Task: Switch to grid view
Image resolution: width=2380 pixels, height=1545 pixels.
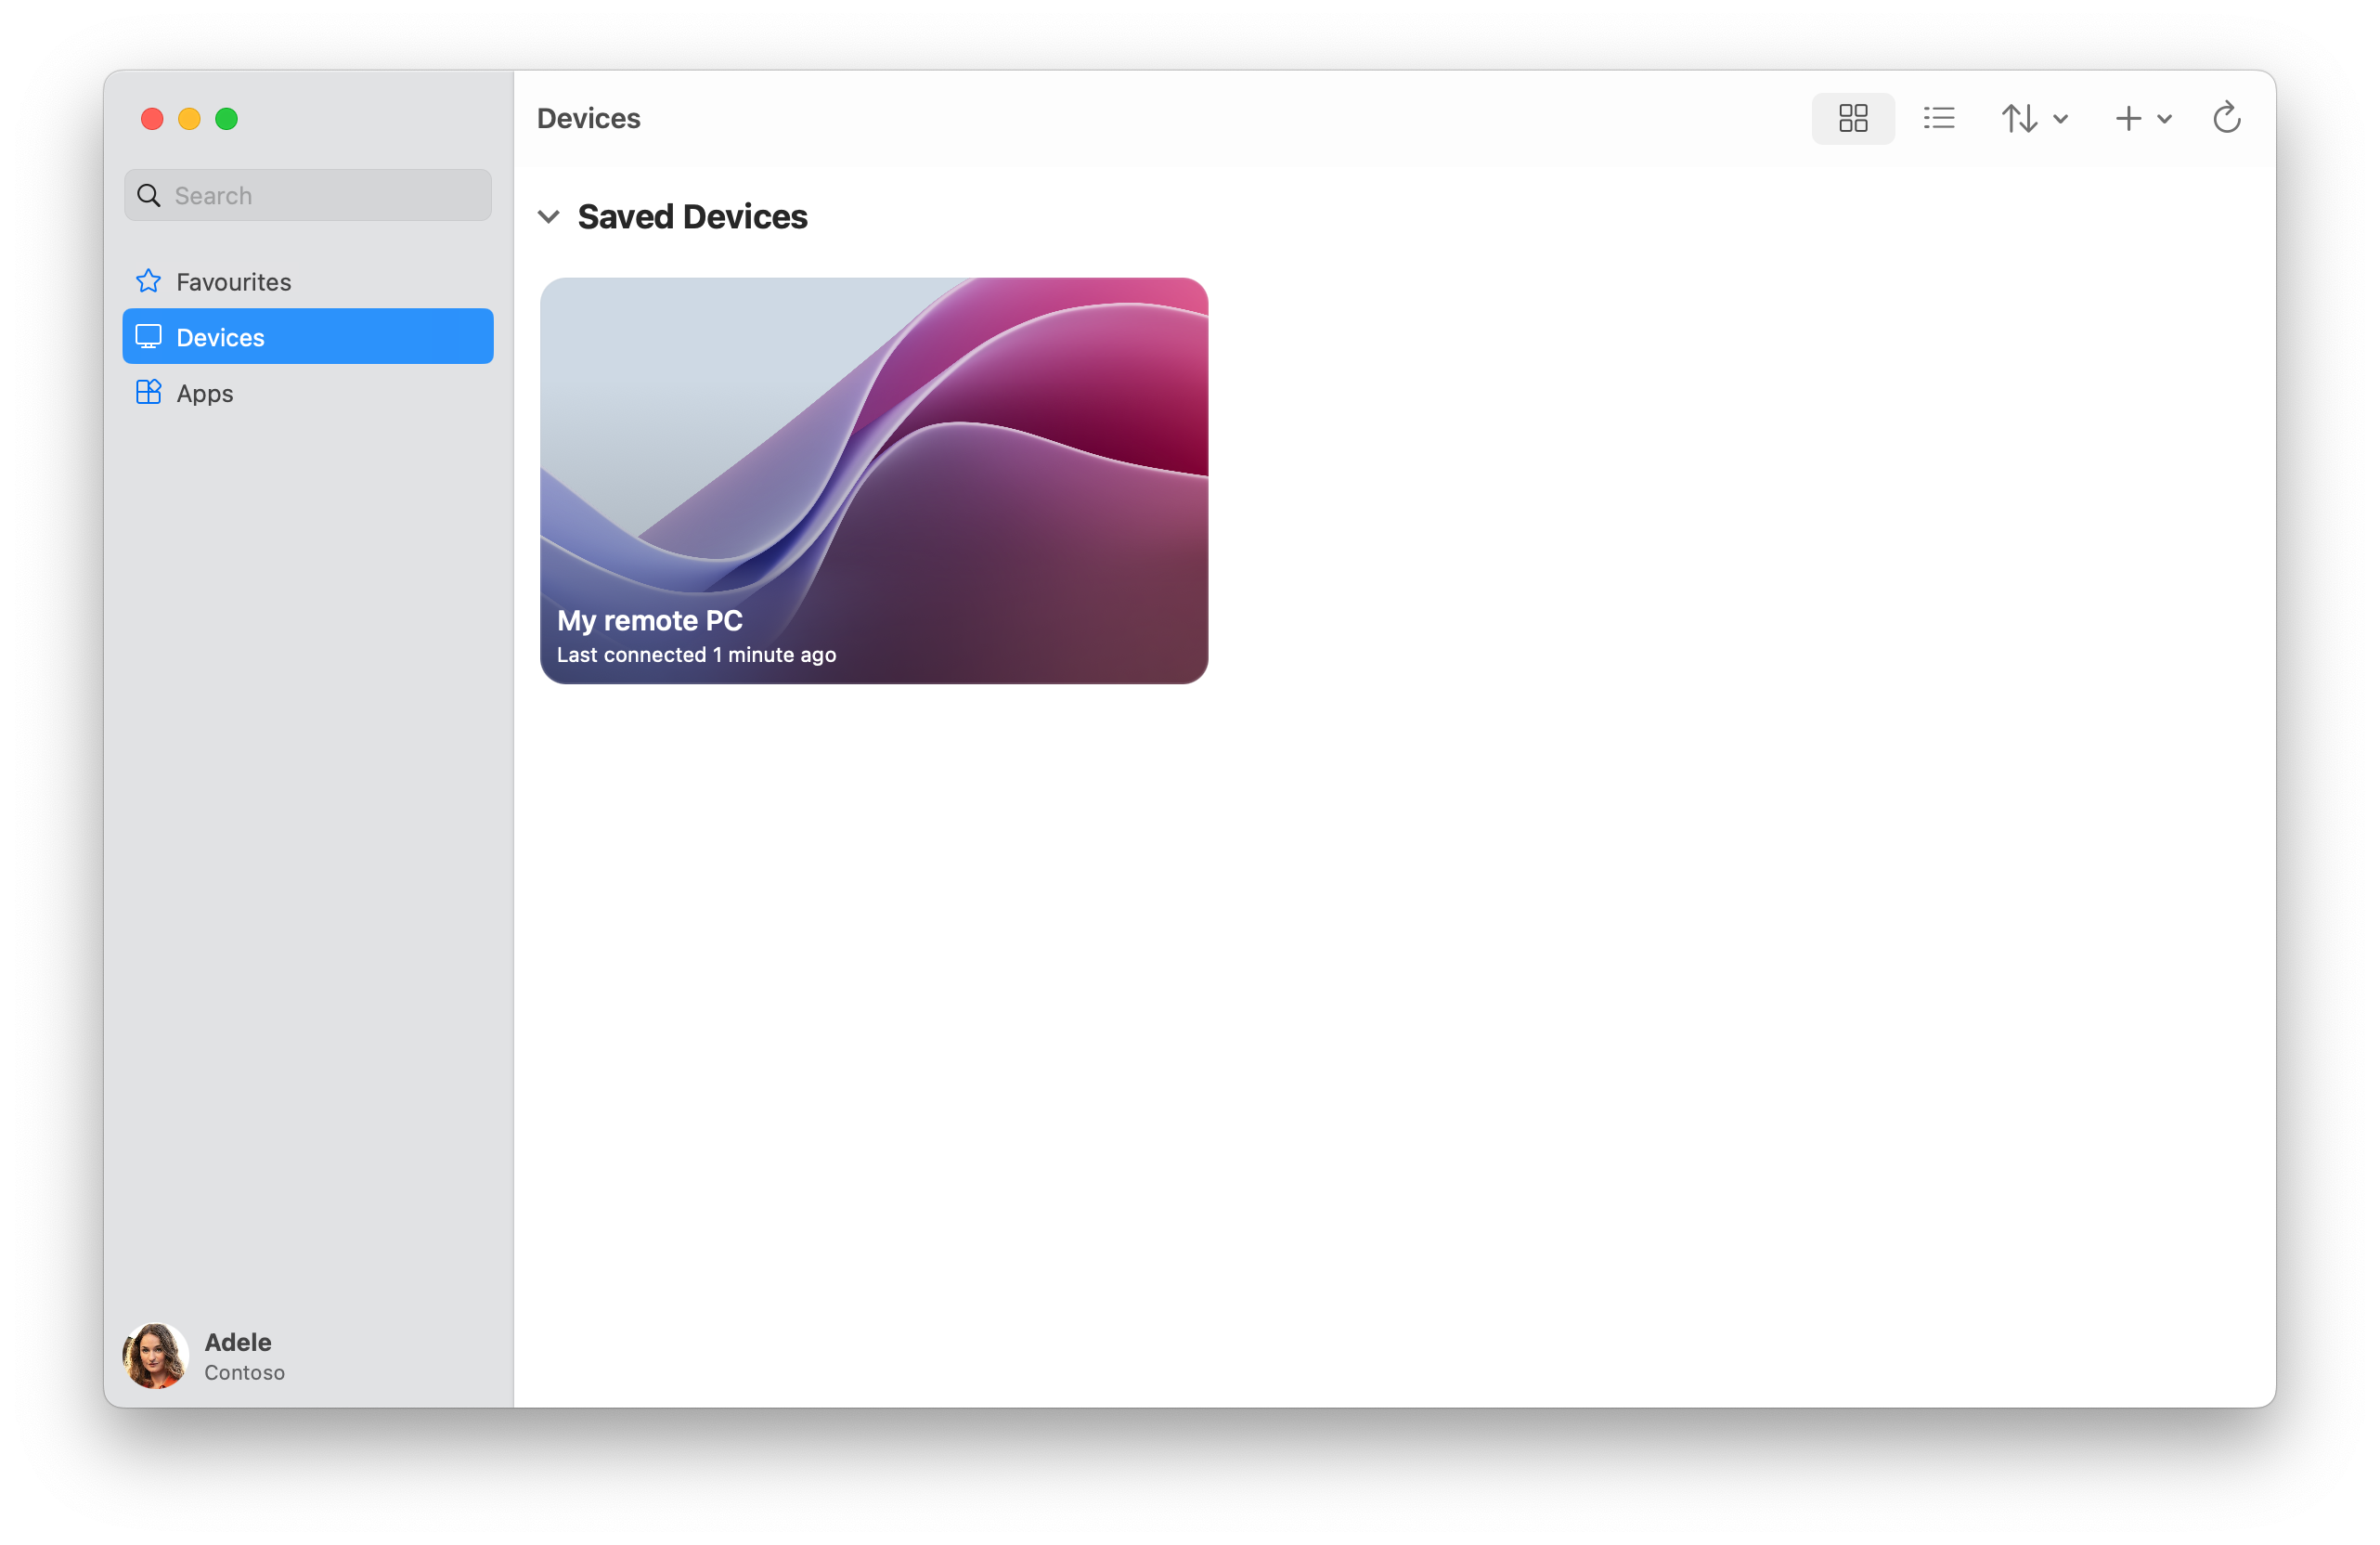Action: pos(1852,118)
